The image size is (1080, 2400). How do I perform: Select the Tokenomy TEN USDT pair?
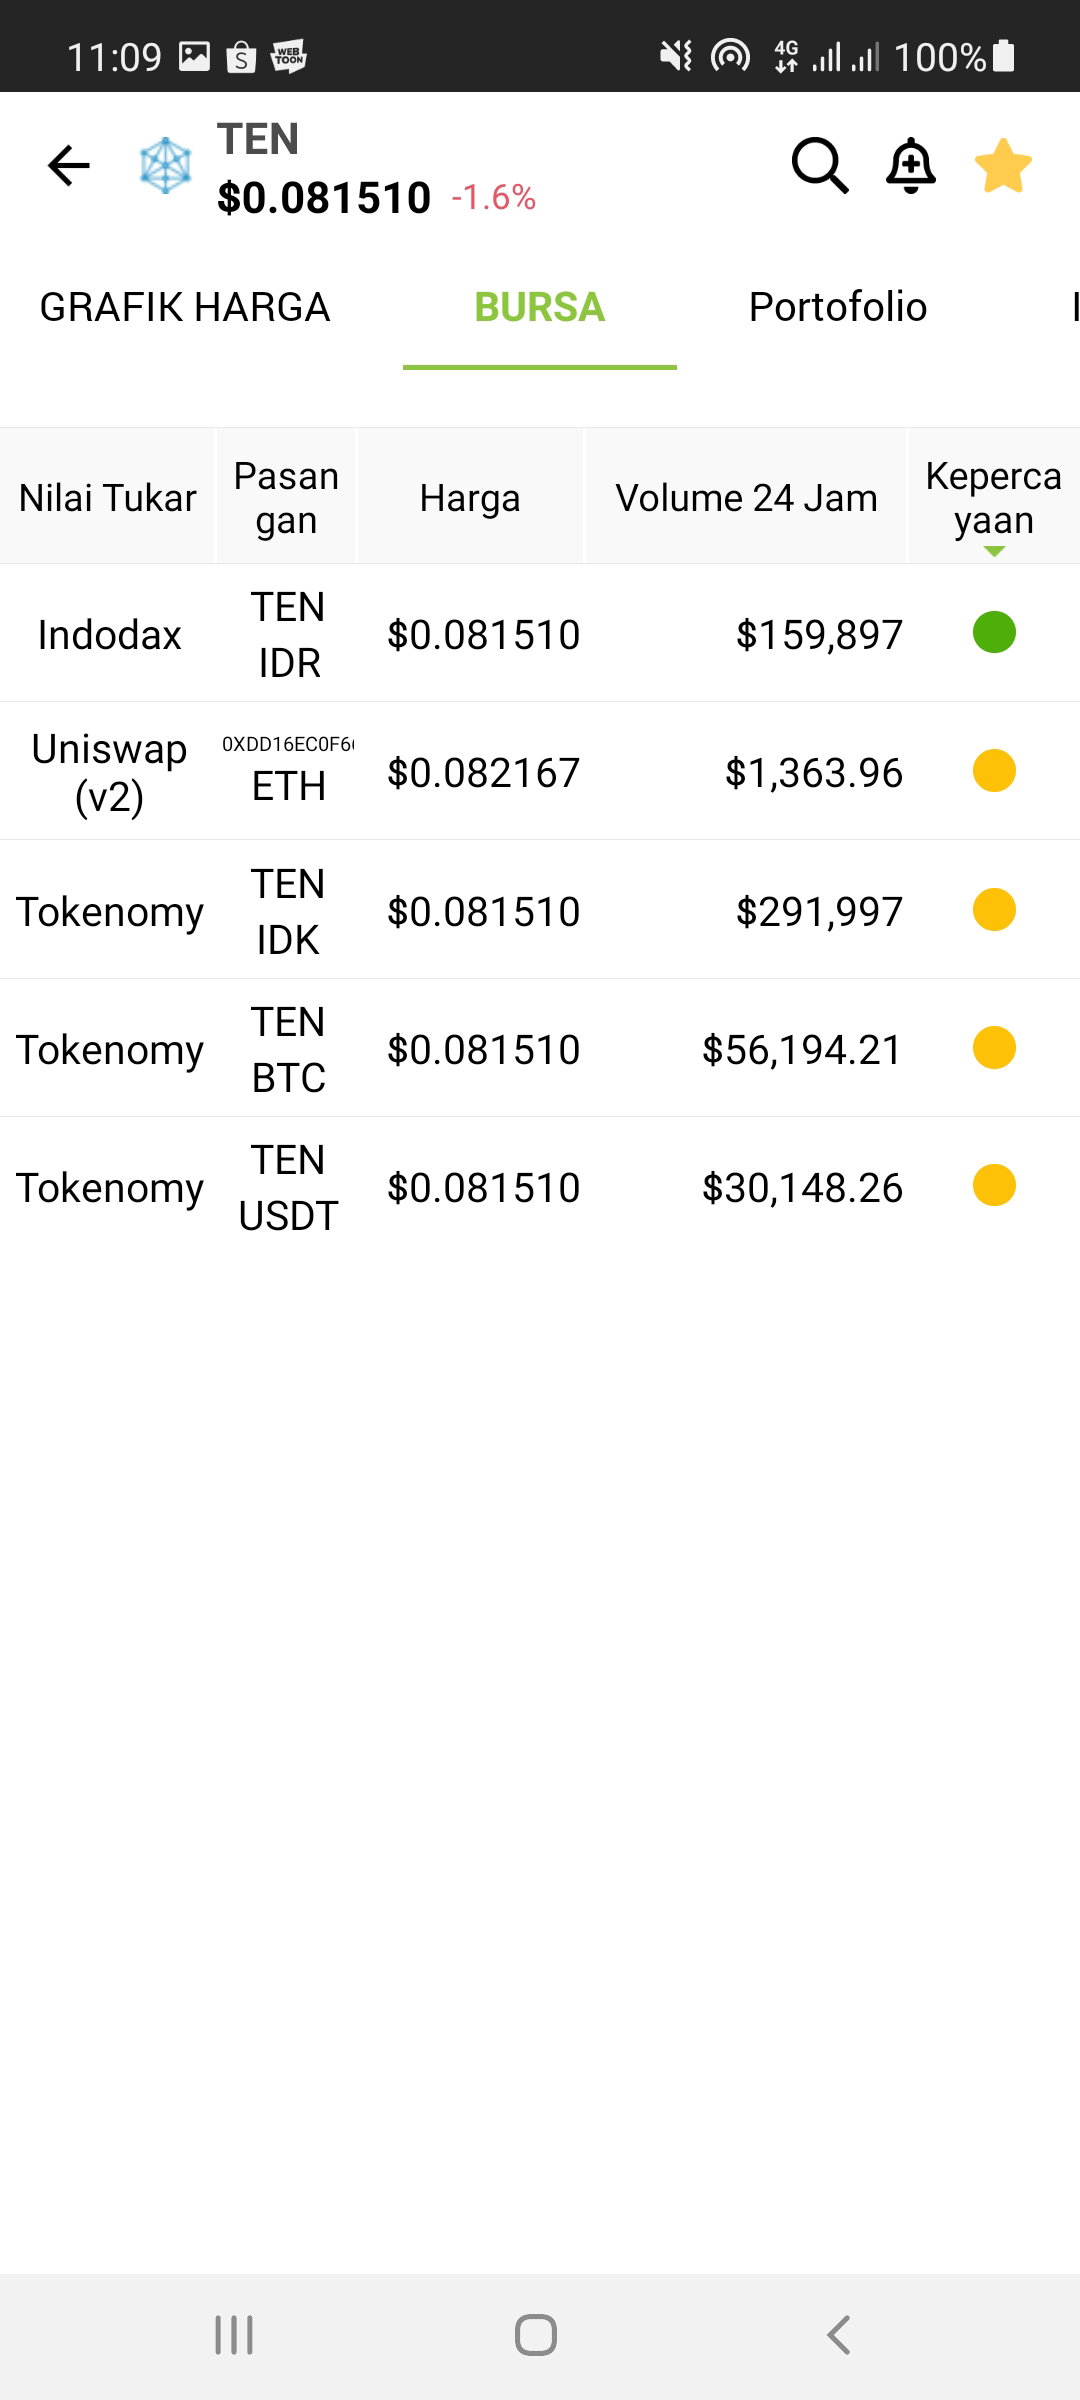[x=540, y=1187]
